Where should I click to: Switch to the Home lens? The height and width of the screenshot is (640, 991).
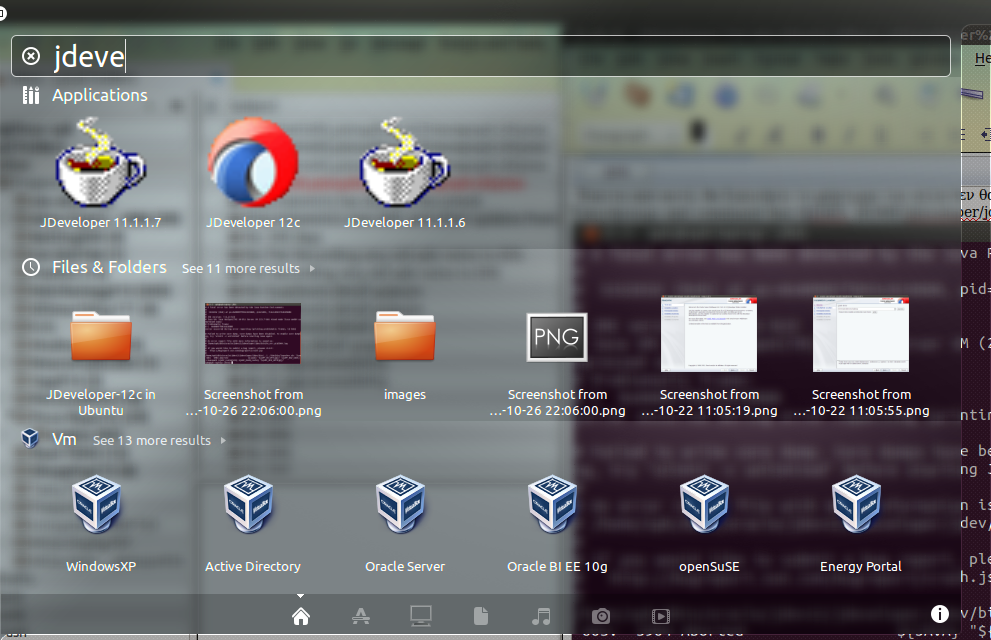(x=301, y=616)
